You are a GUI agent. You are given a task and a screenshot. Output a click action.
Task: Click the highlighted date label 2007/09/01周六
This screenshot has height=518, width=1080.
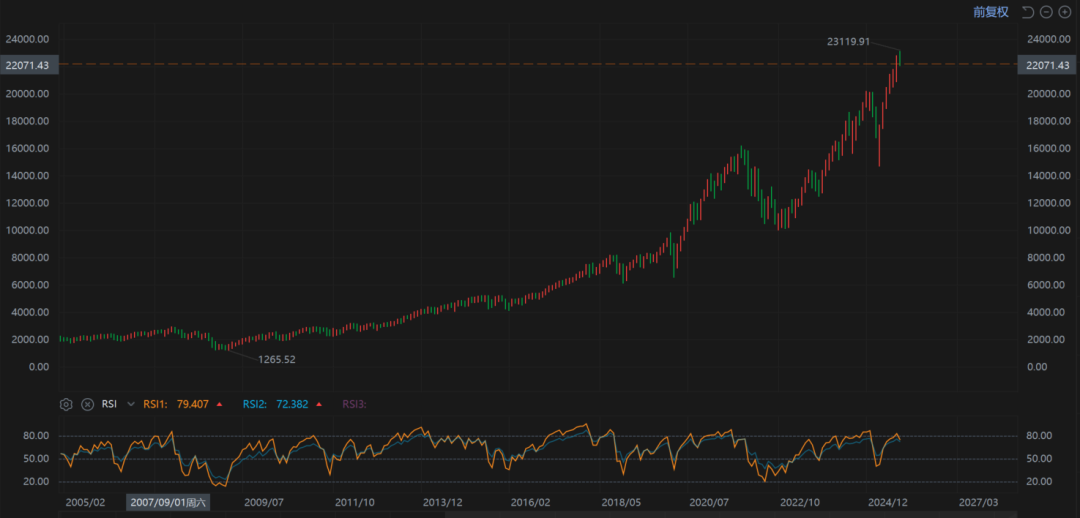(168, 502)
